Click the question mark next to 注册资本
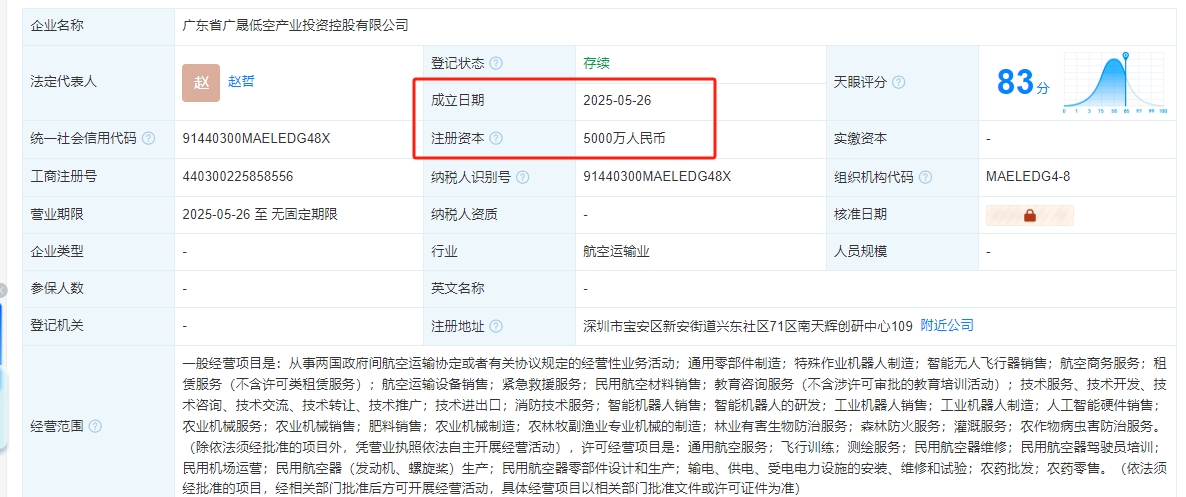Image resolution: width=1186 pixels, height=497 pixels. [x=496, y=139]
